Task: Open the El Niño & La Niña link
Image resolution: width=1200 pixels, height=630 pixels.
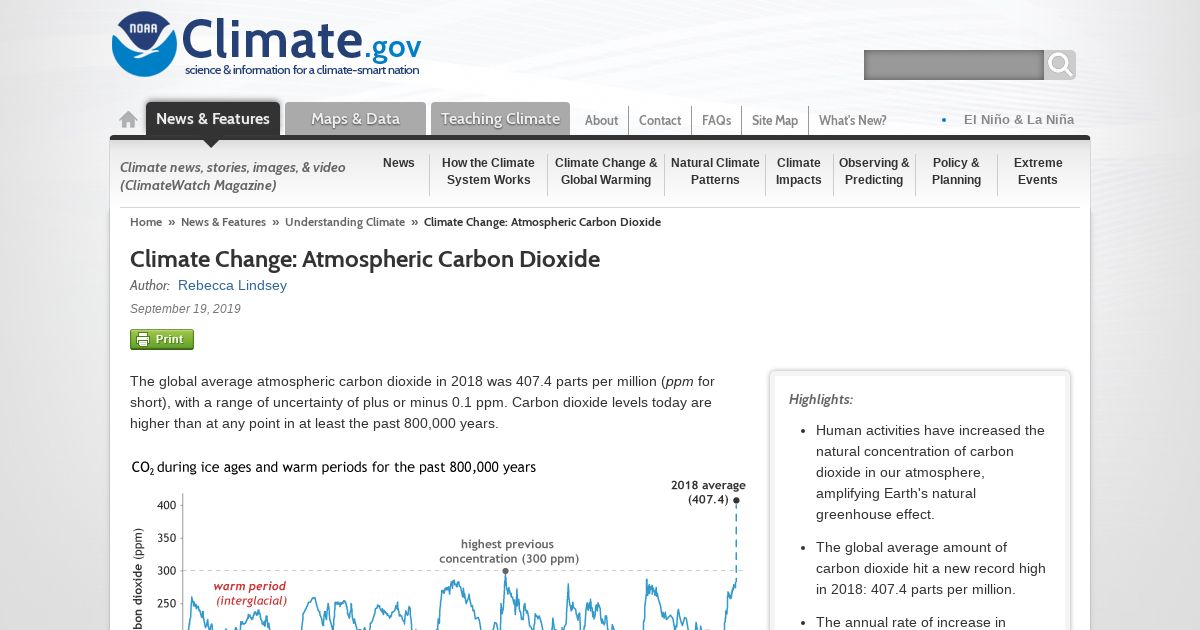Action: click(1019, 120)
